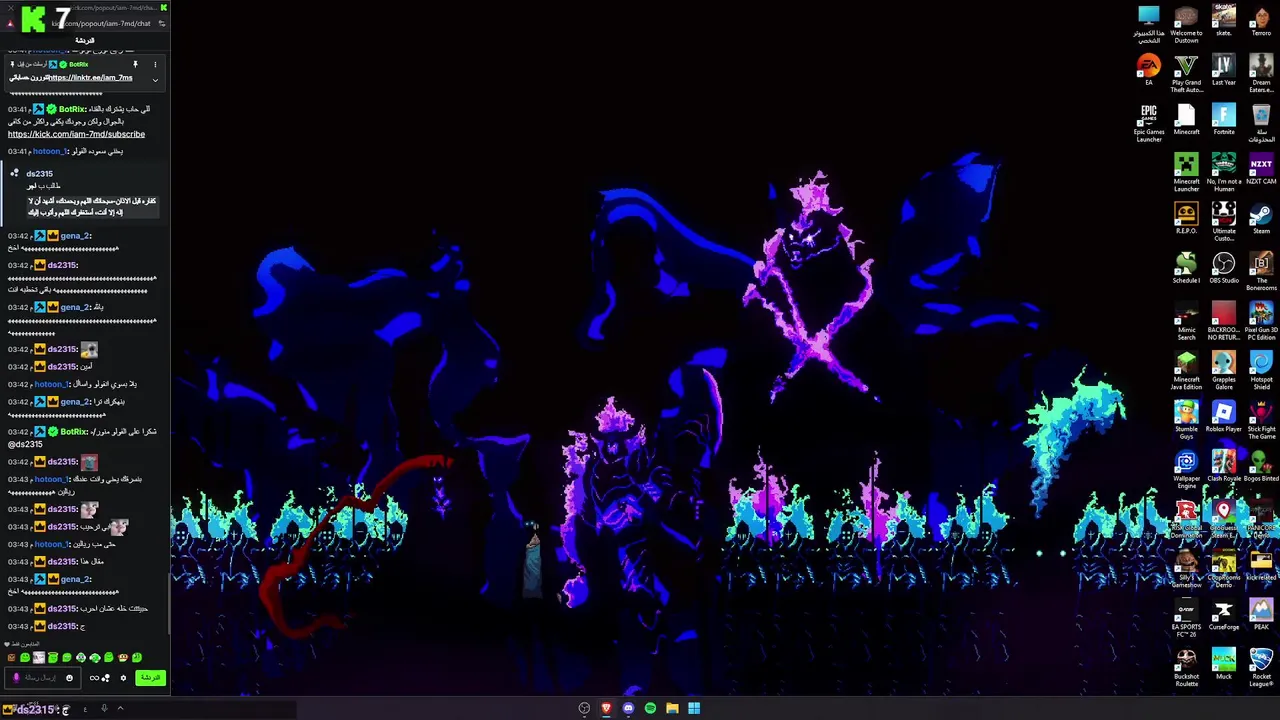Unpin the pinned BotRix message

pos(135,64)
